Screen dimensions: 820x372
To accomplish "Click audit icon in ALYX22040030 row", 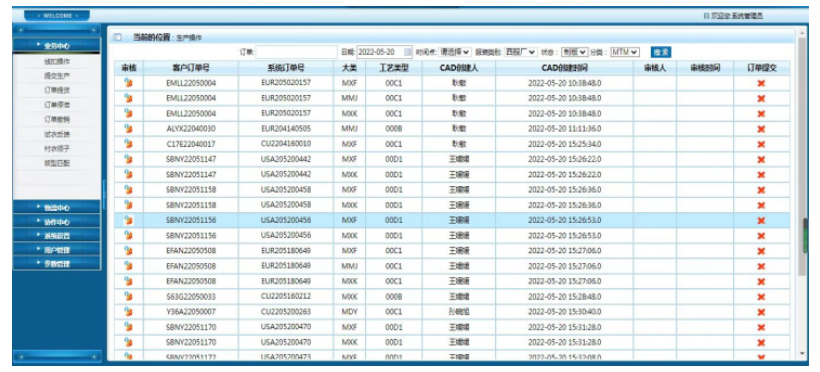I will (128, 128).
